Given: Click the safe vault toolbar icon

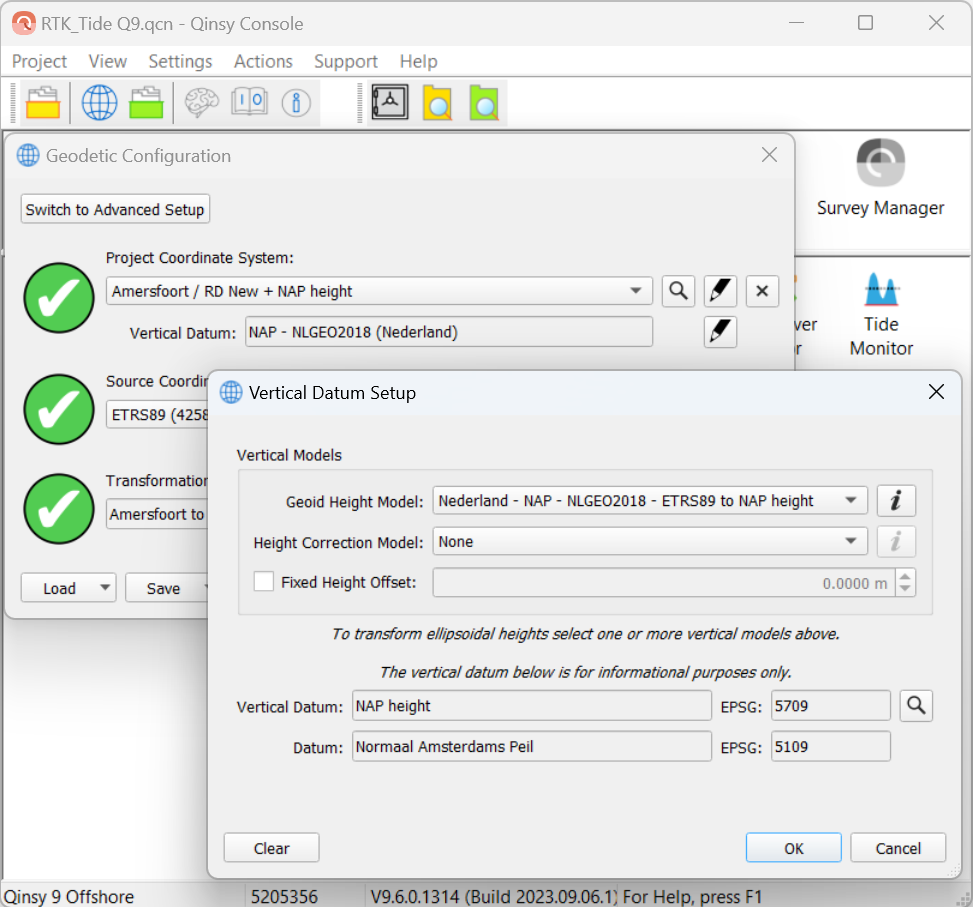Looking at the screenshot, I should pyautogui.click(x=390, y=103).
